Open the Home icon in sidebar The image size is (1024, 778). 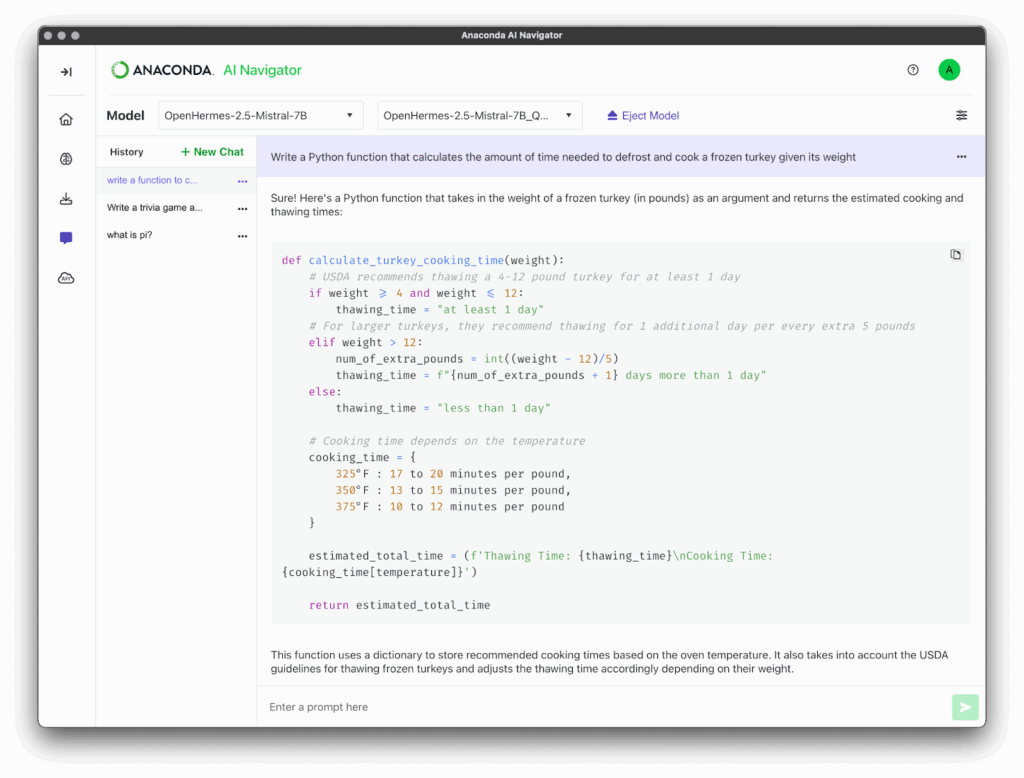pos(66,120)
